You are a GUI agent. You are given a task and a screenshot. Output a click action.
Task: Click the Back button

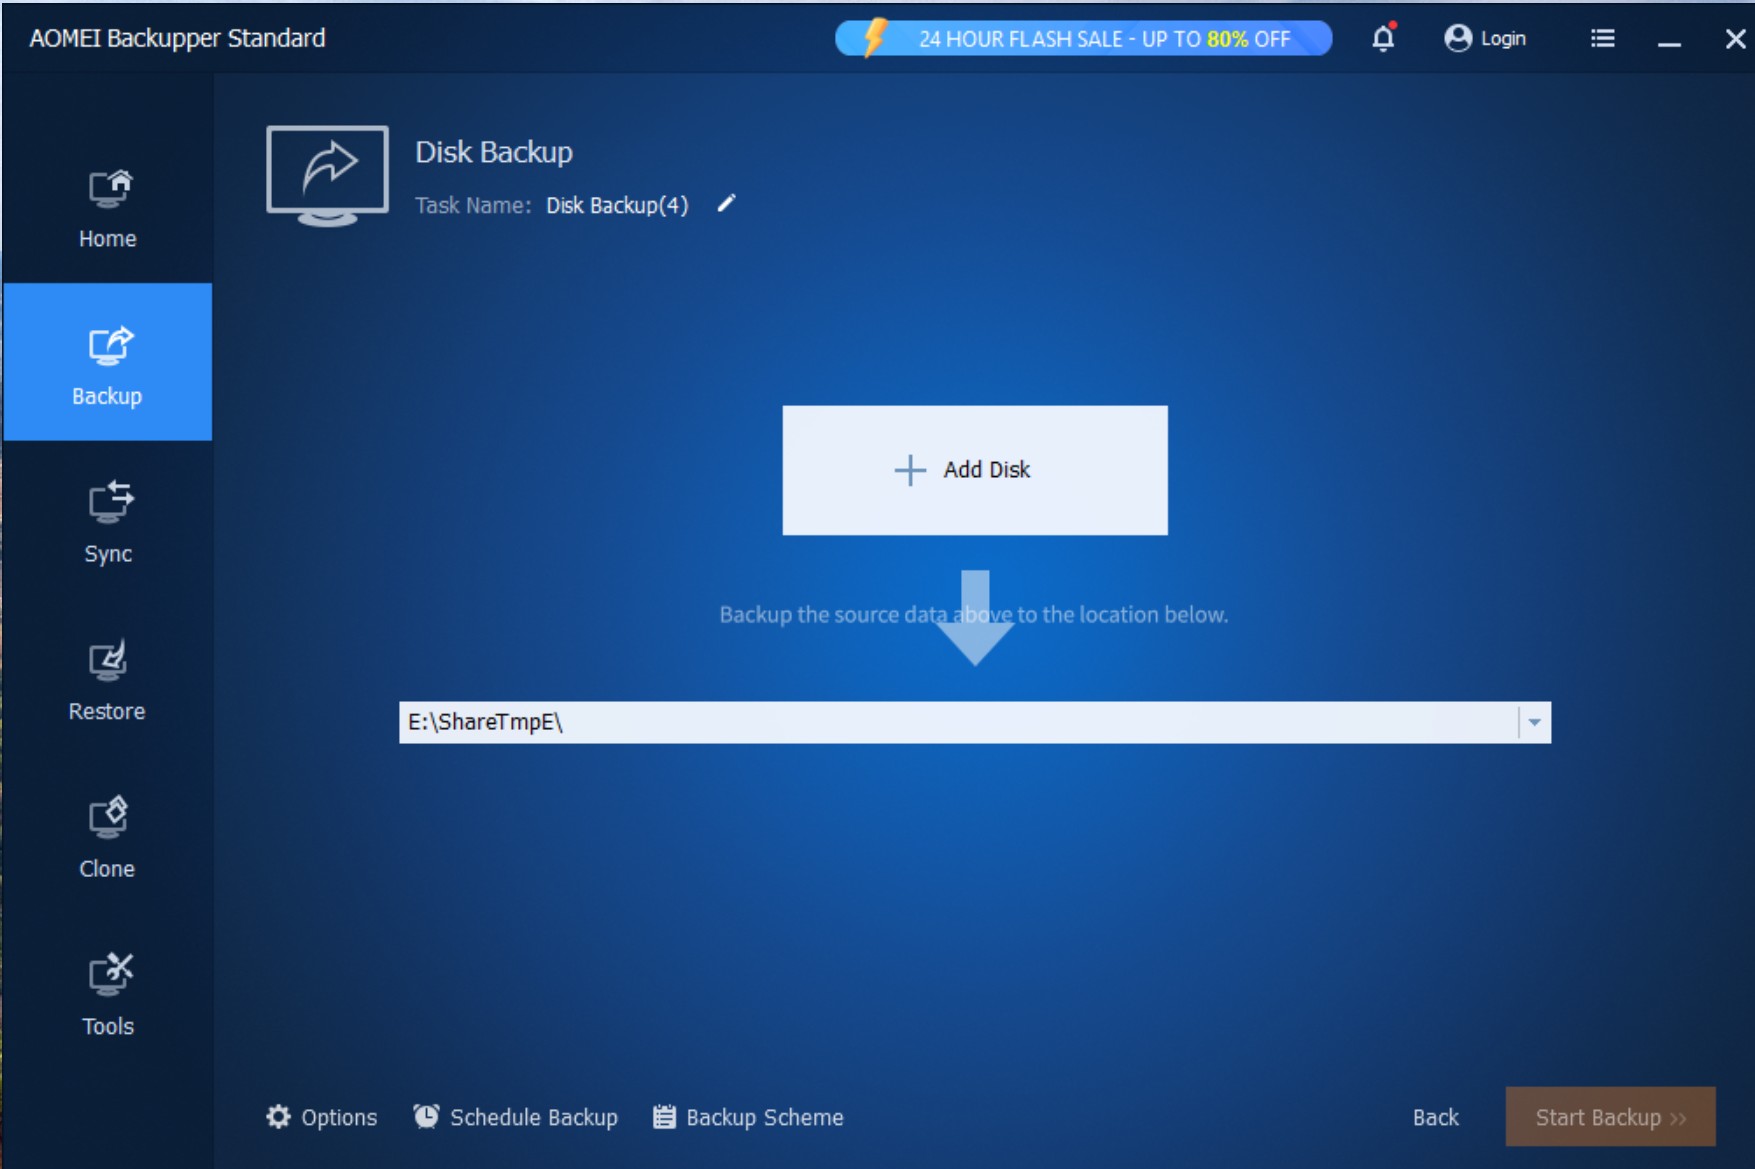click(1436, 1117)
